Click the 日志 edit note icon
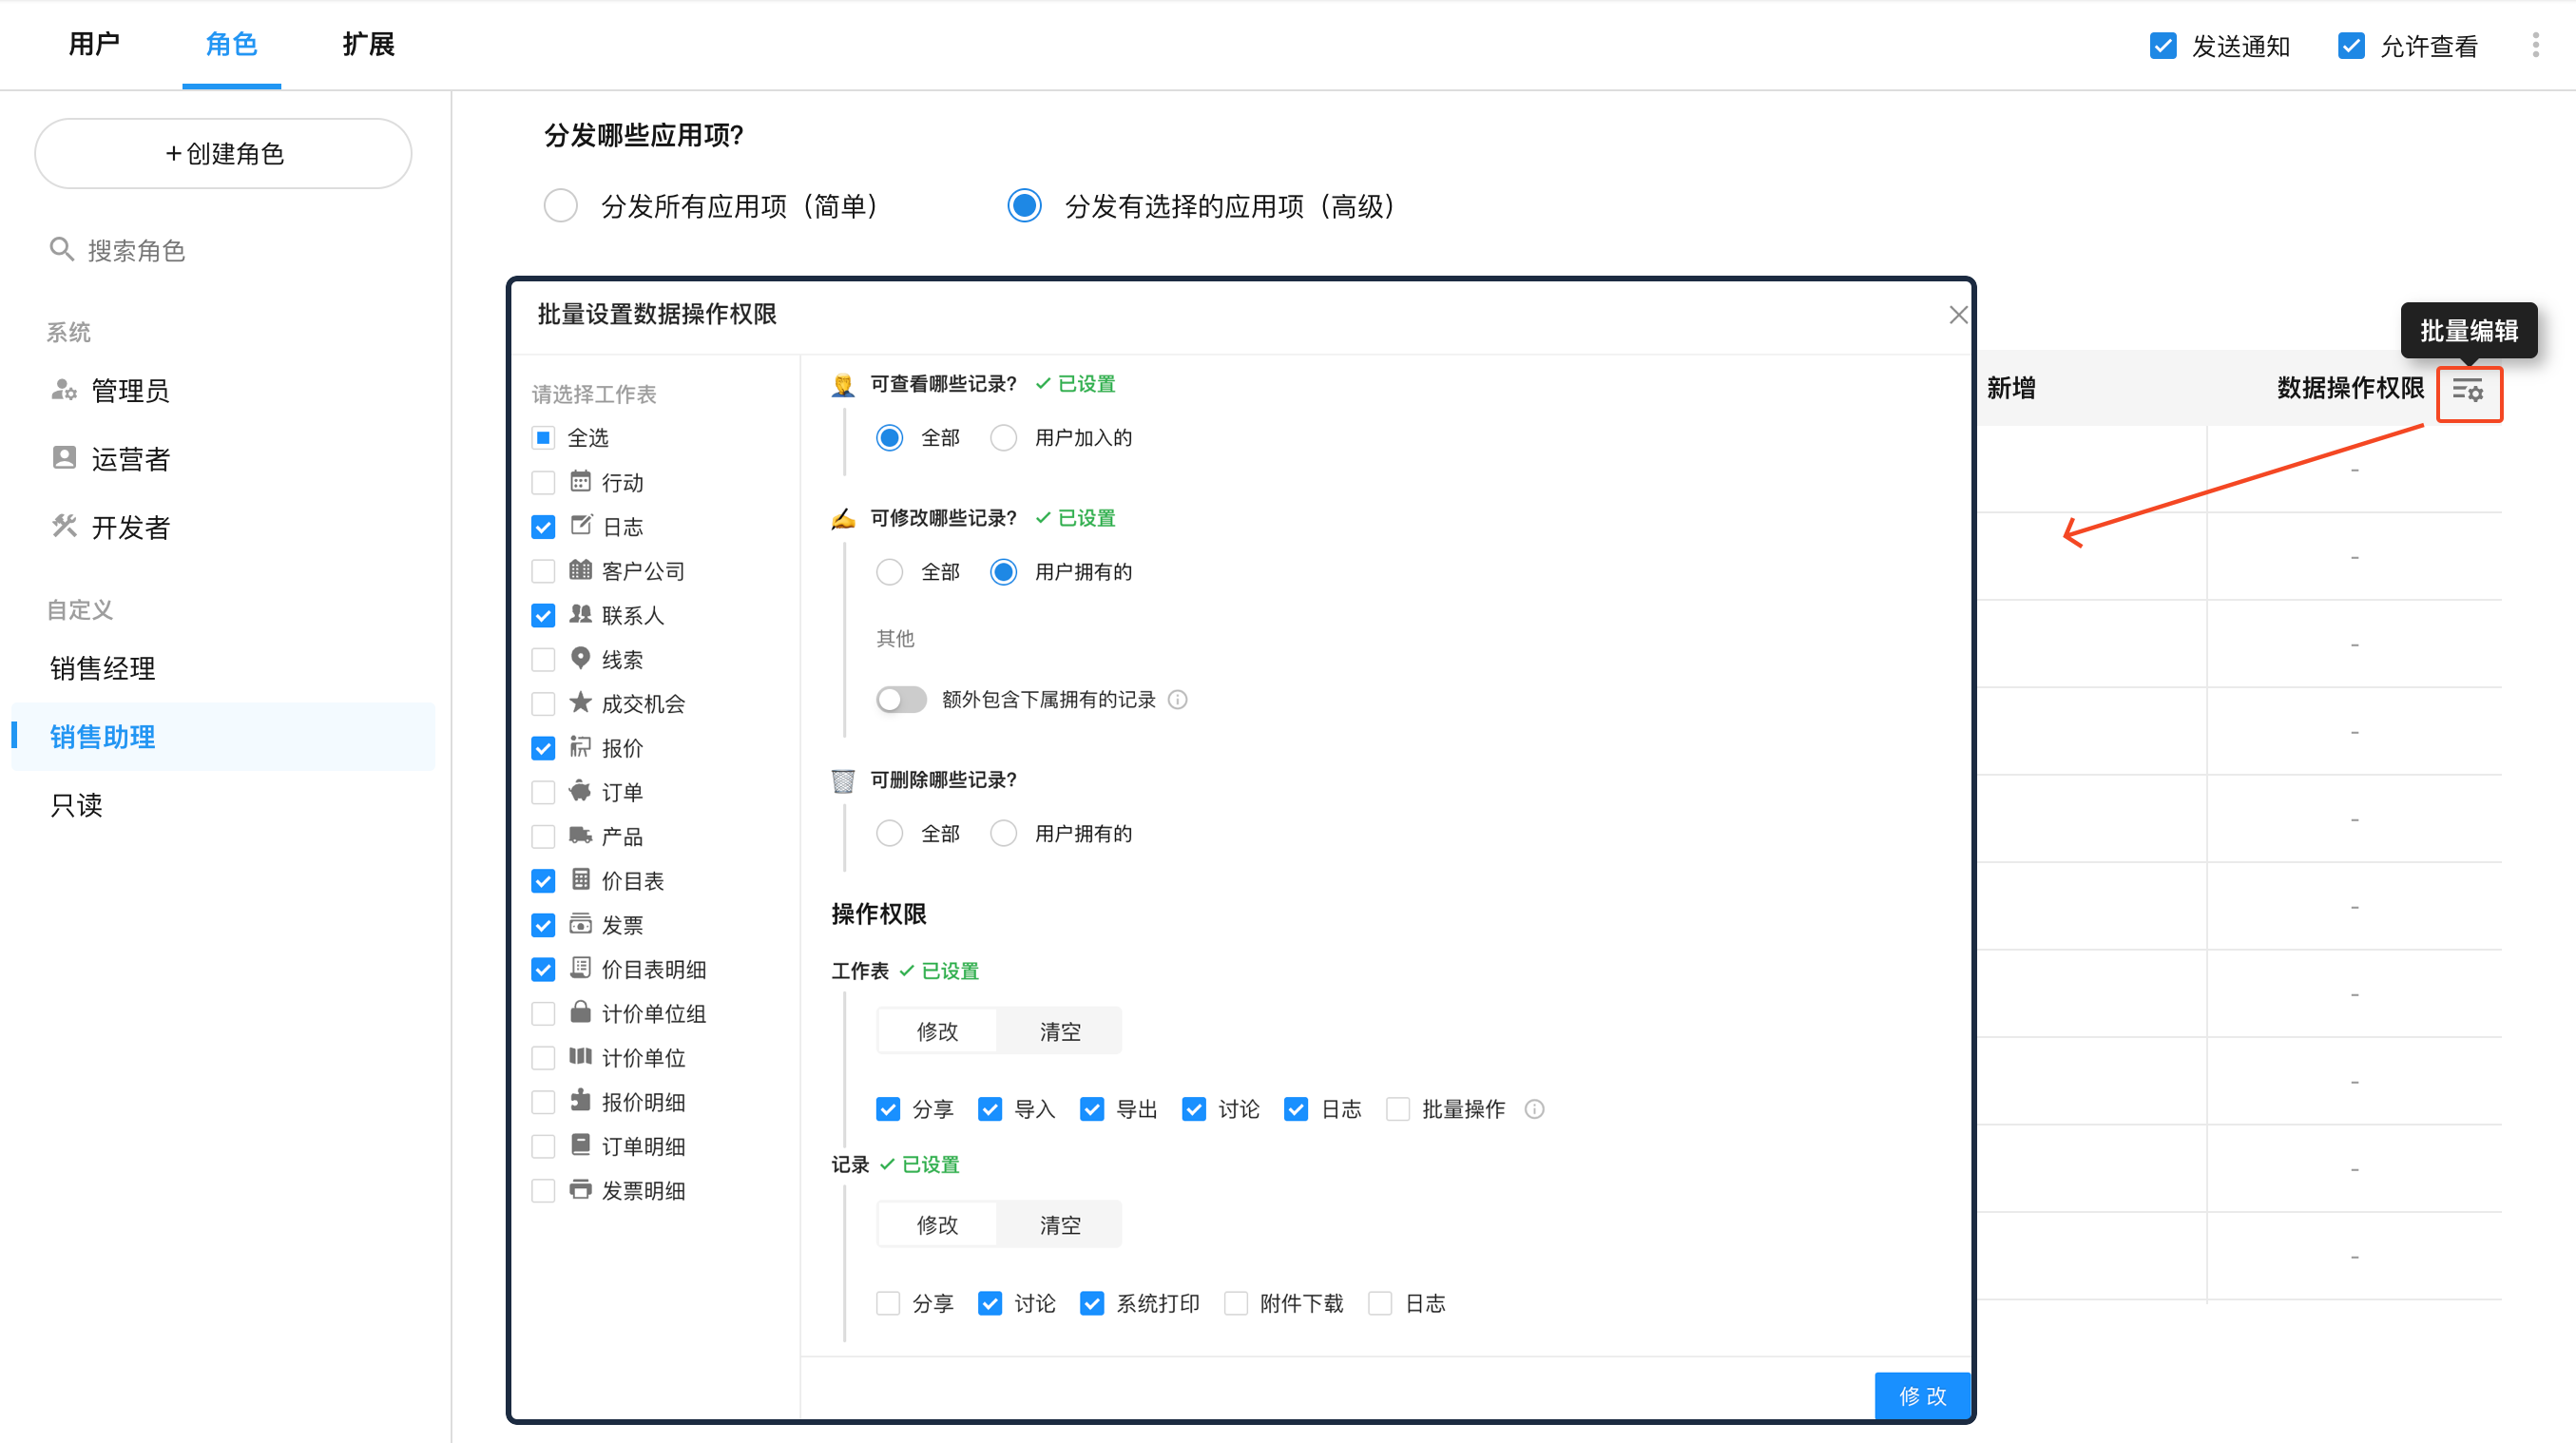This screenshot has height=1443, width=2576. coord(580,525)
